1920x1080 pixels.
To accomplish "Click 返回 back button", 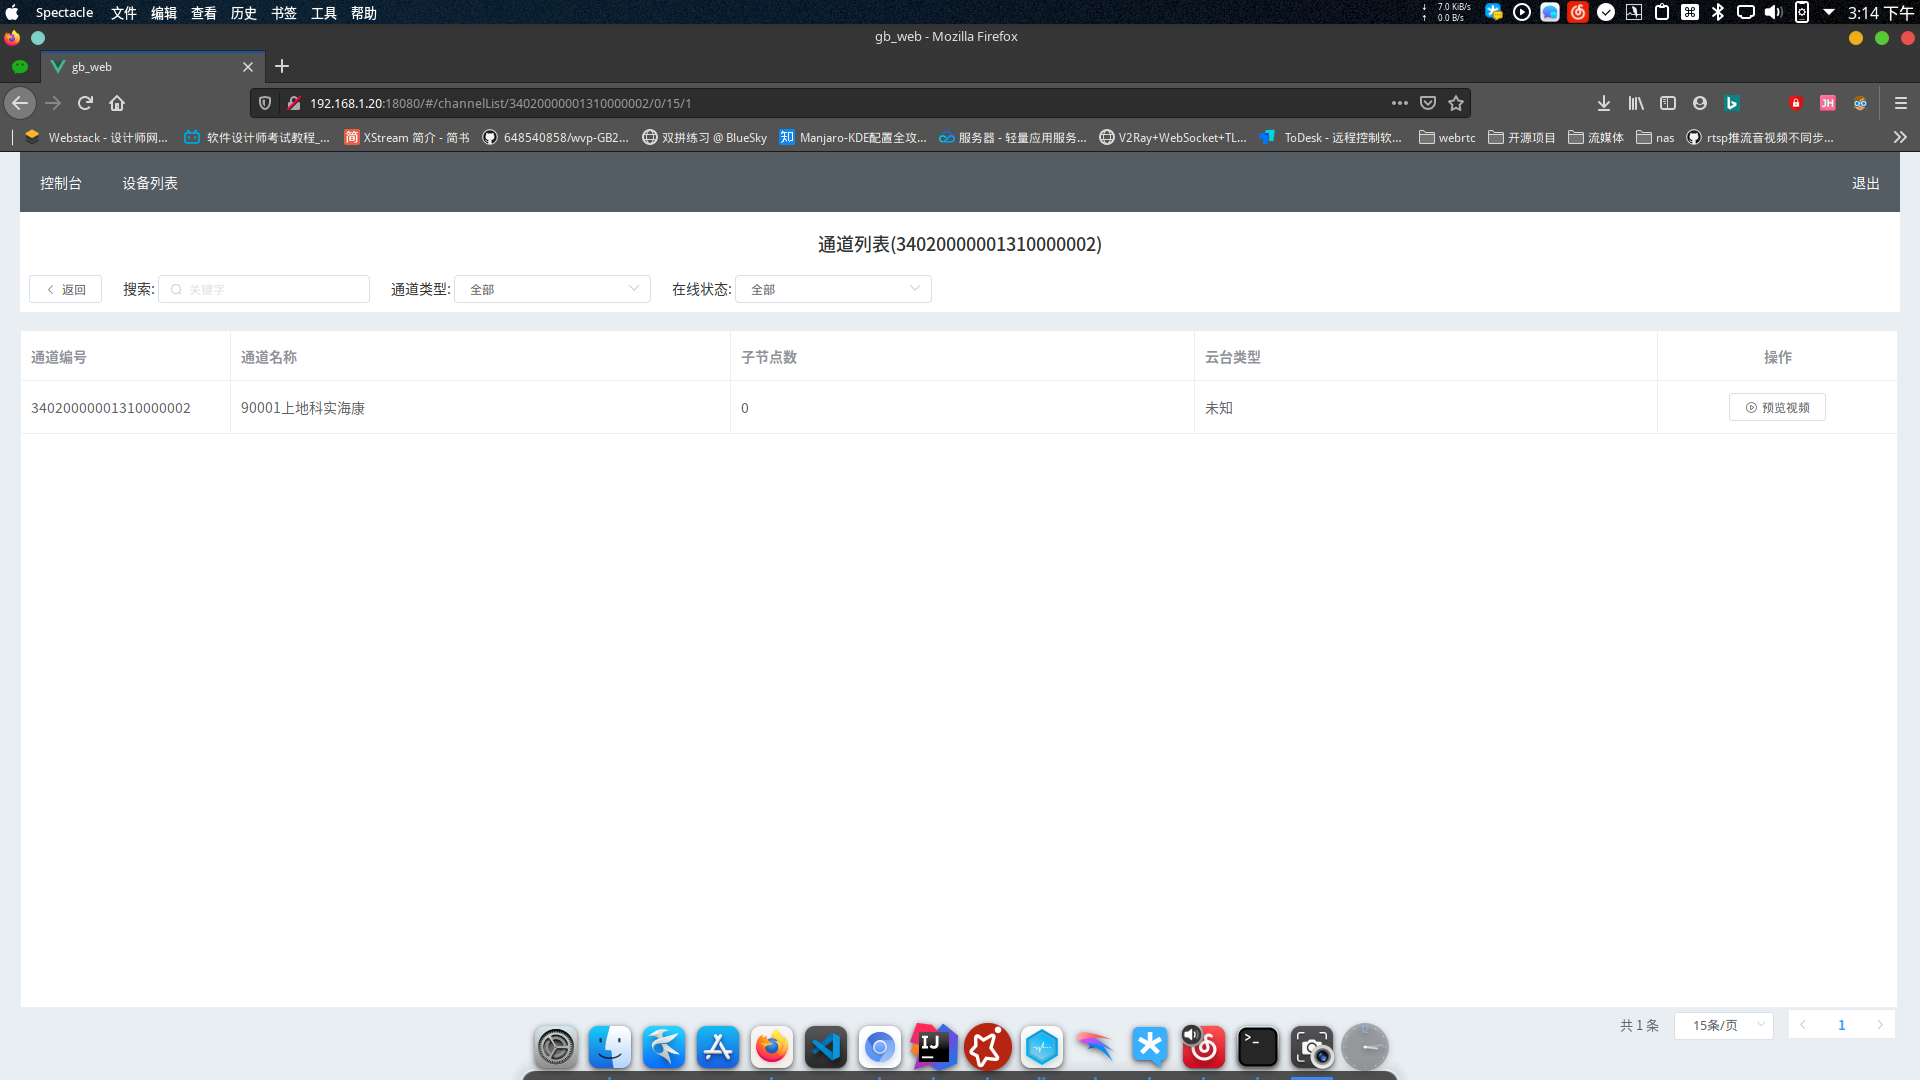I will (66, 289).
